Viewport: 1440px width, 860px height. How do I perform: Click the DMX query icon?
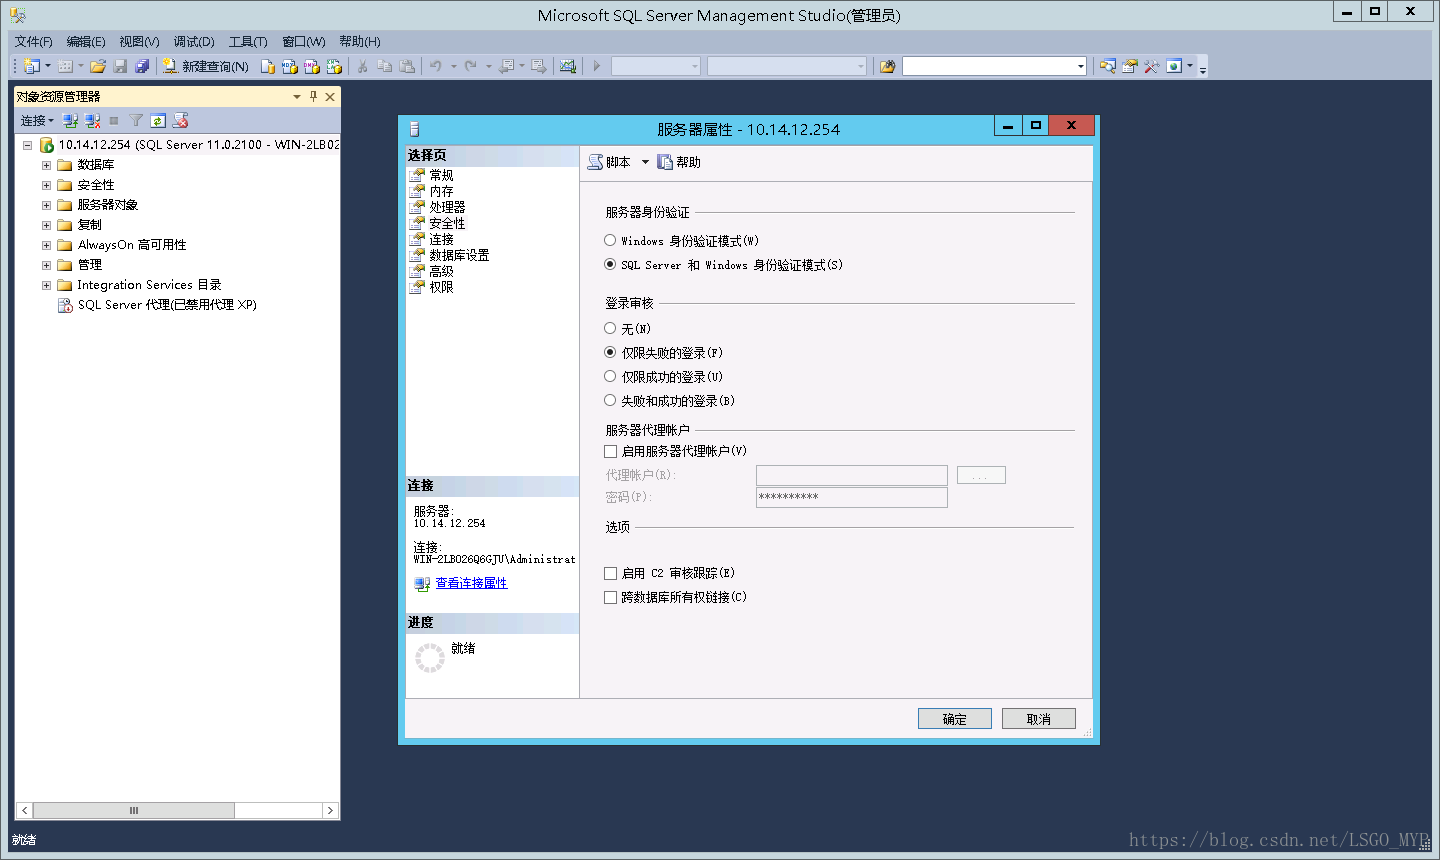click(311, 66)
